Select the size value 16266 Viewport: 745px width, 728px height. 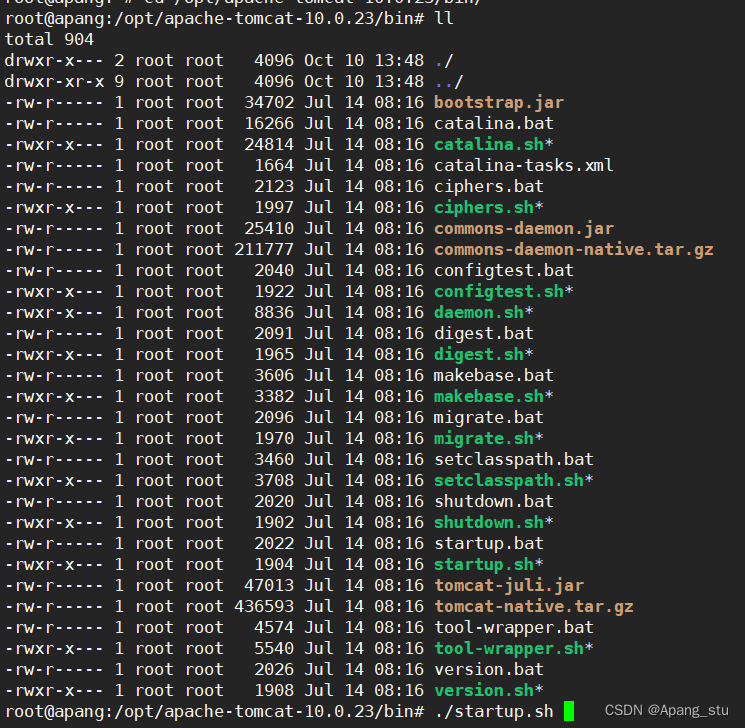coord(269,124)
